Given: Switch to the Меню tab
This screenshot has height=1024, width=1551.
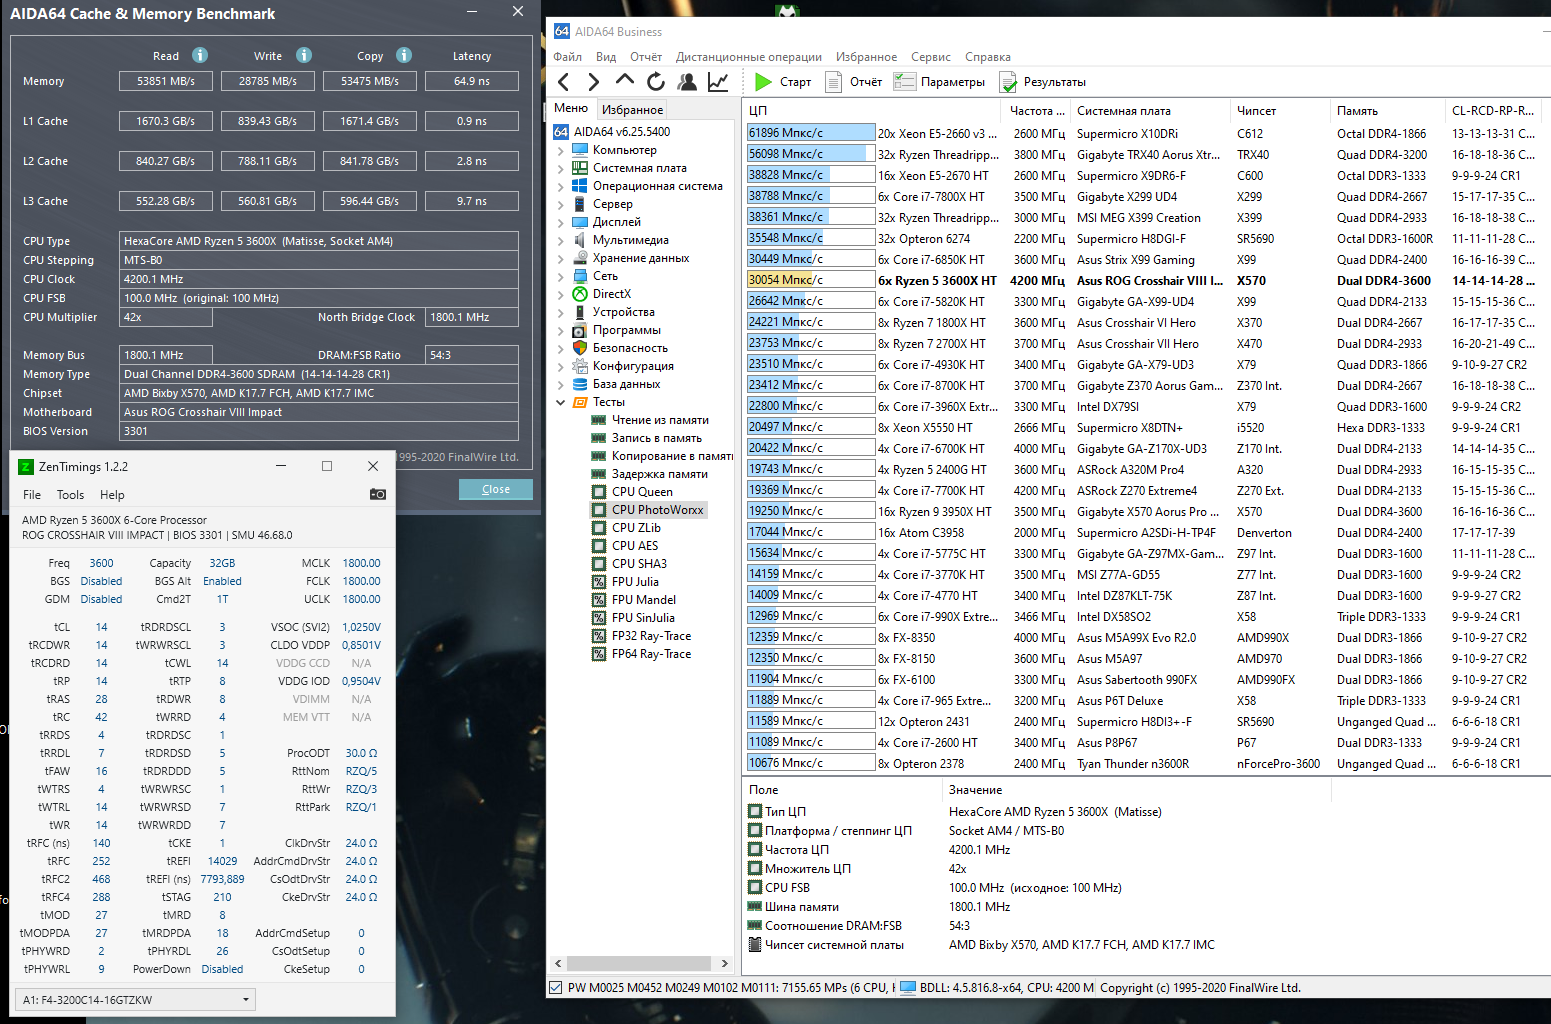Looking at the screenshot, I should [x=571, y=108].
